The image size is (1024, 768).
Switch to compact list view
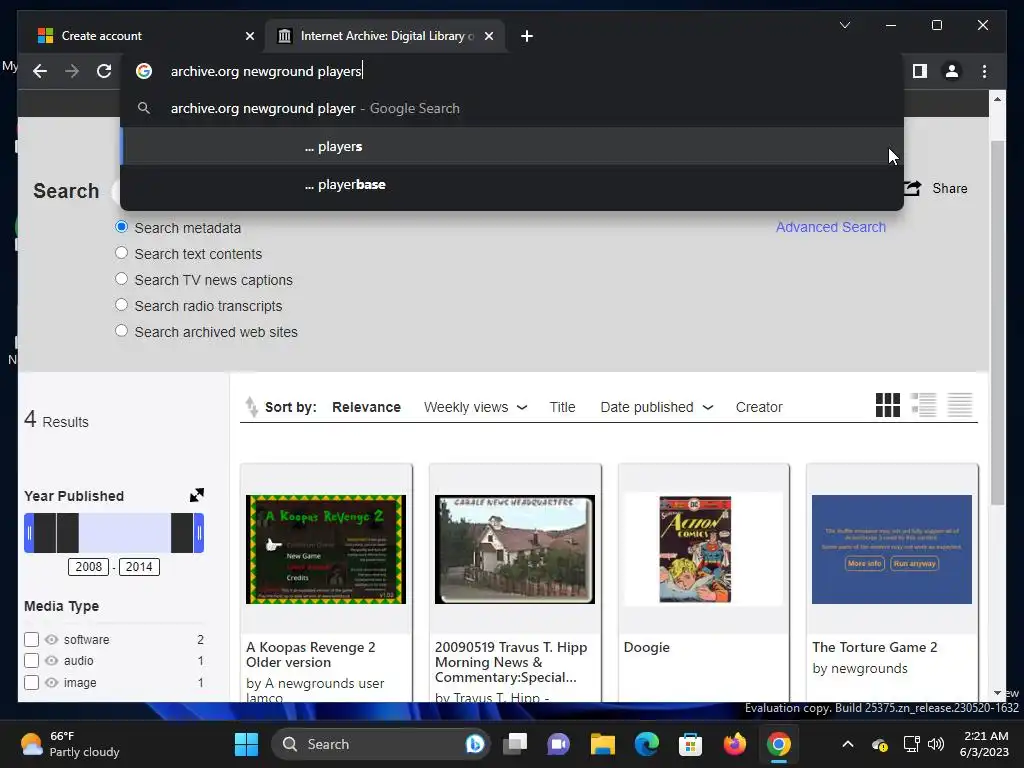tap(960, 405)
